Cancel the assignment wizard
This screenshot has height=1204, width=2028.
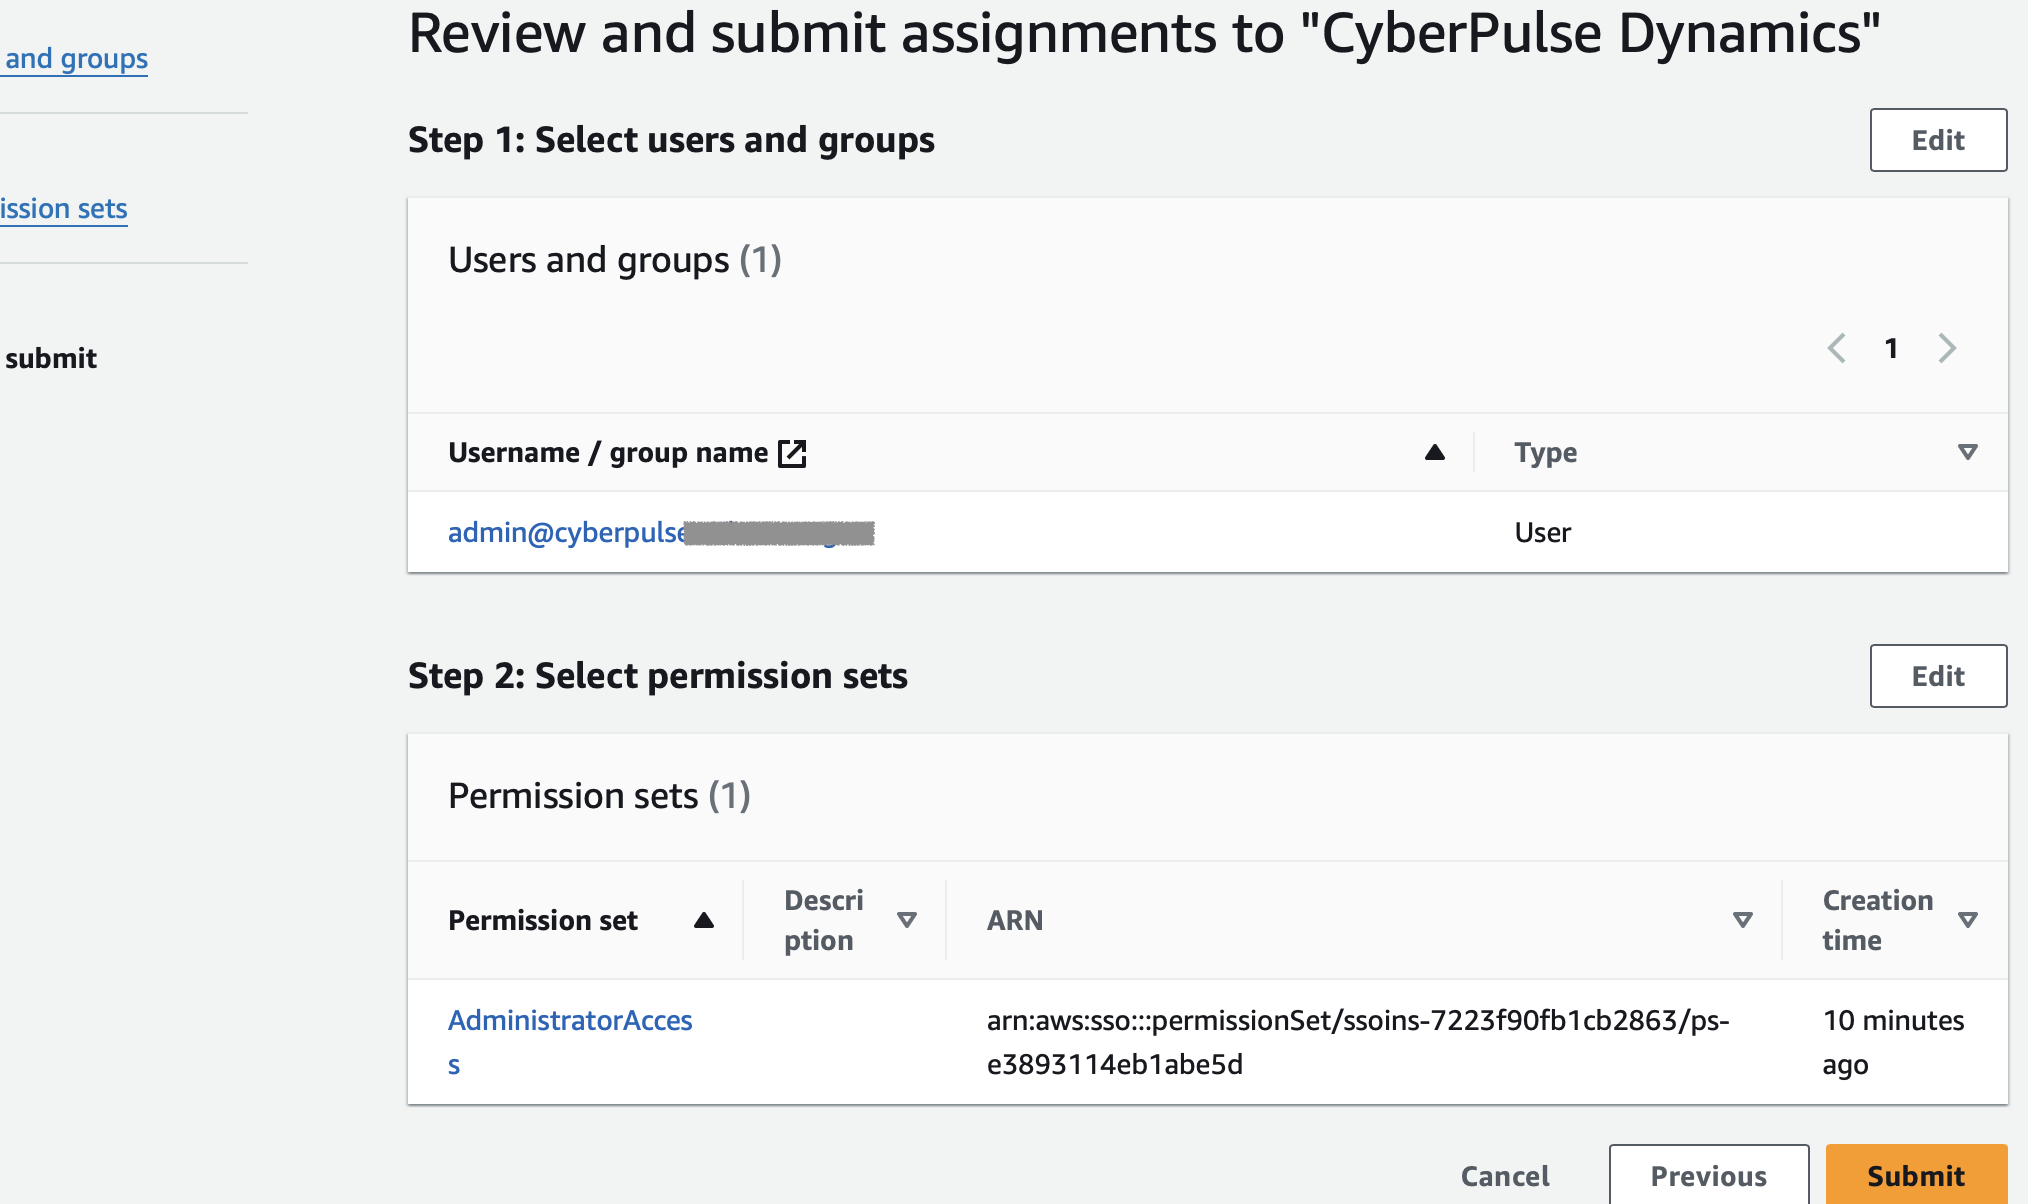(x=1505, y=1175)
